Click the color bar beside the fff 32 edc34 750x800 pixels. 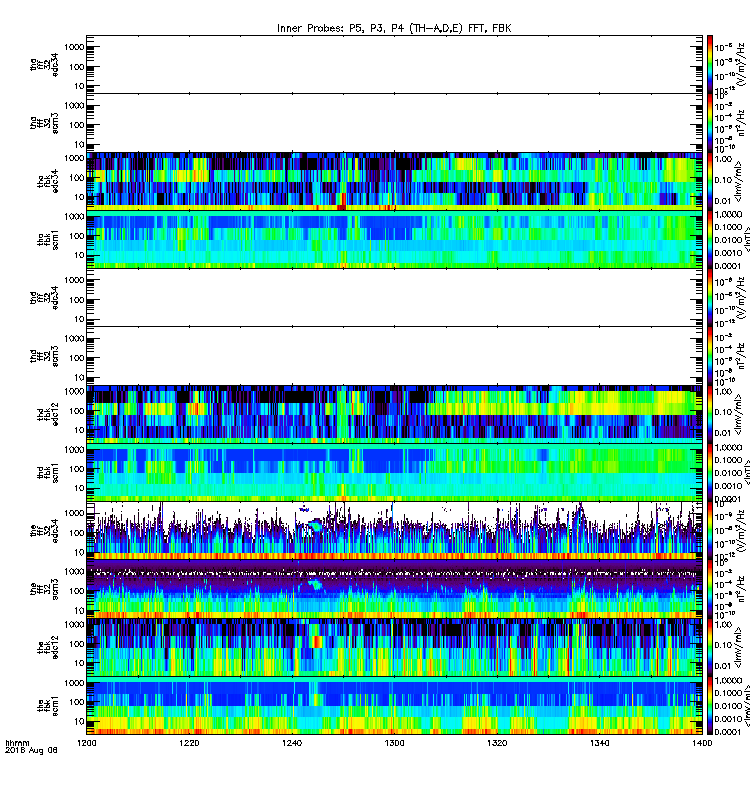[x=710, y=531]
